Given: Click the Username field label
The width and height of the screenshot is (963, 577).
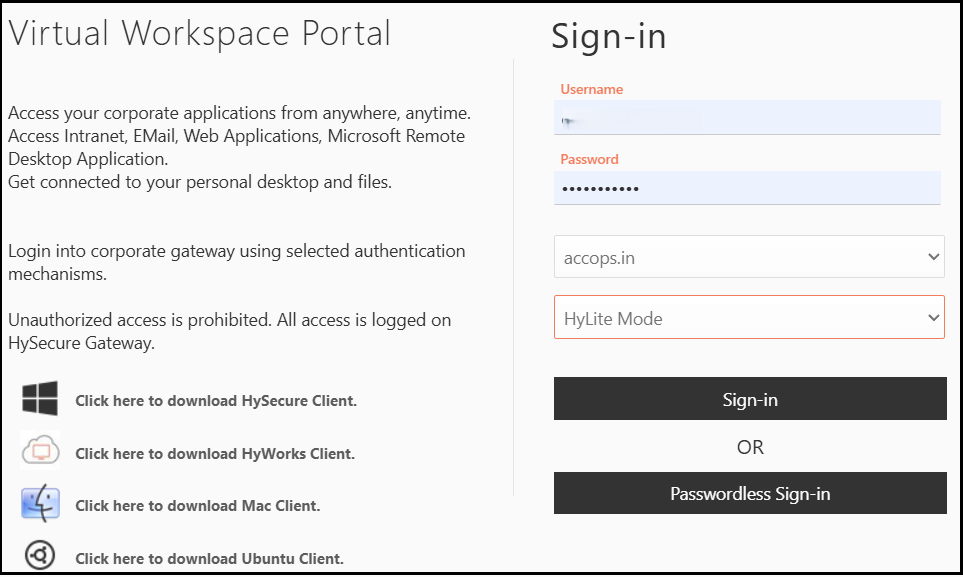Looking at the screenshot, I should tap(591, 89).
